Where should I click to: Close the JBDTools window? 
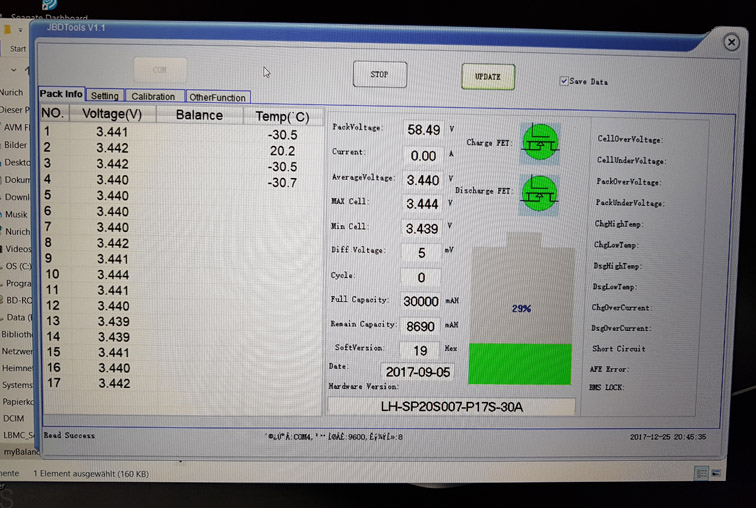point(731,41)
